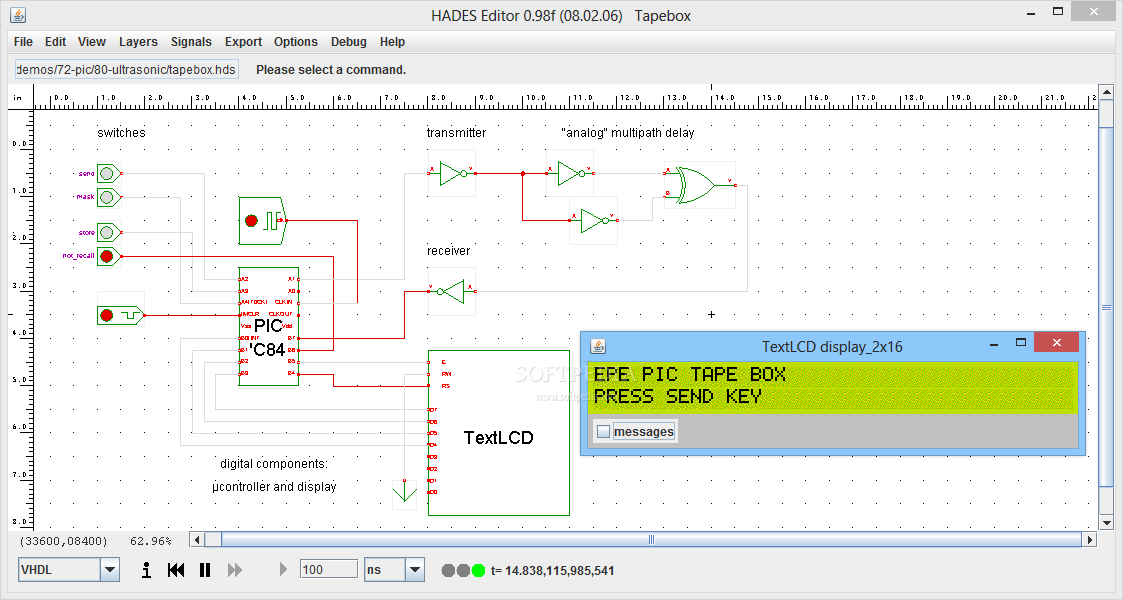Viewport: 1123px width, 600px height.
Task: Click the vertical scrollbar up arrow
Action: click(1107, 92)
